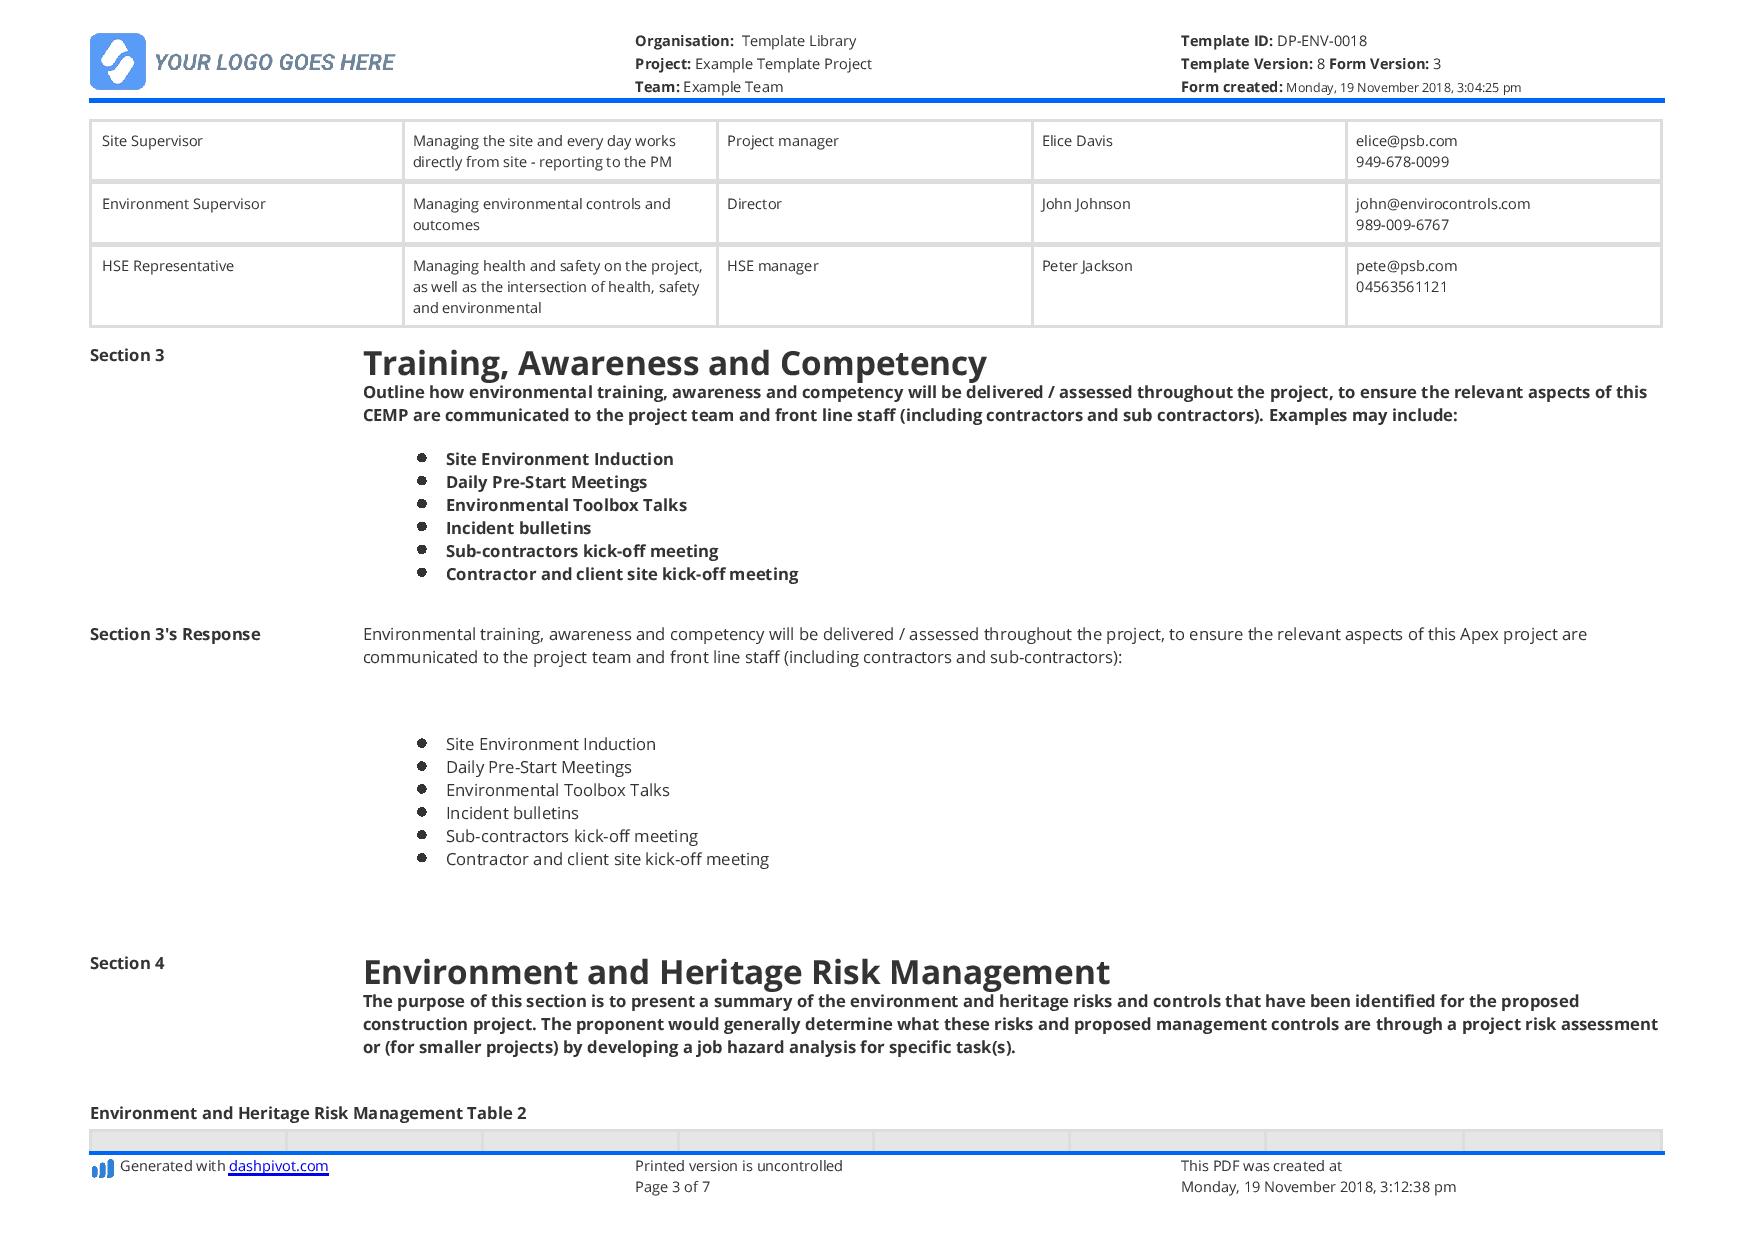Image resolution: width=1754 pixels, height=1240 pixels.
Task: Click the 'Environment and Heritage Risk Management Table 2' label
Action: [x=308, y=1113]
